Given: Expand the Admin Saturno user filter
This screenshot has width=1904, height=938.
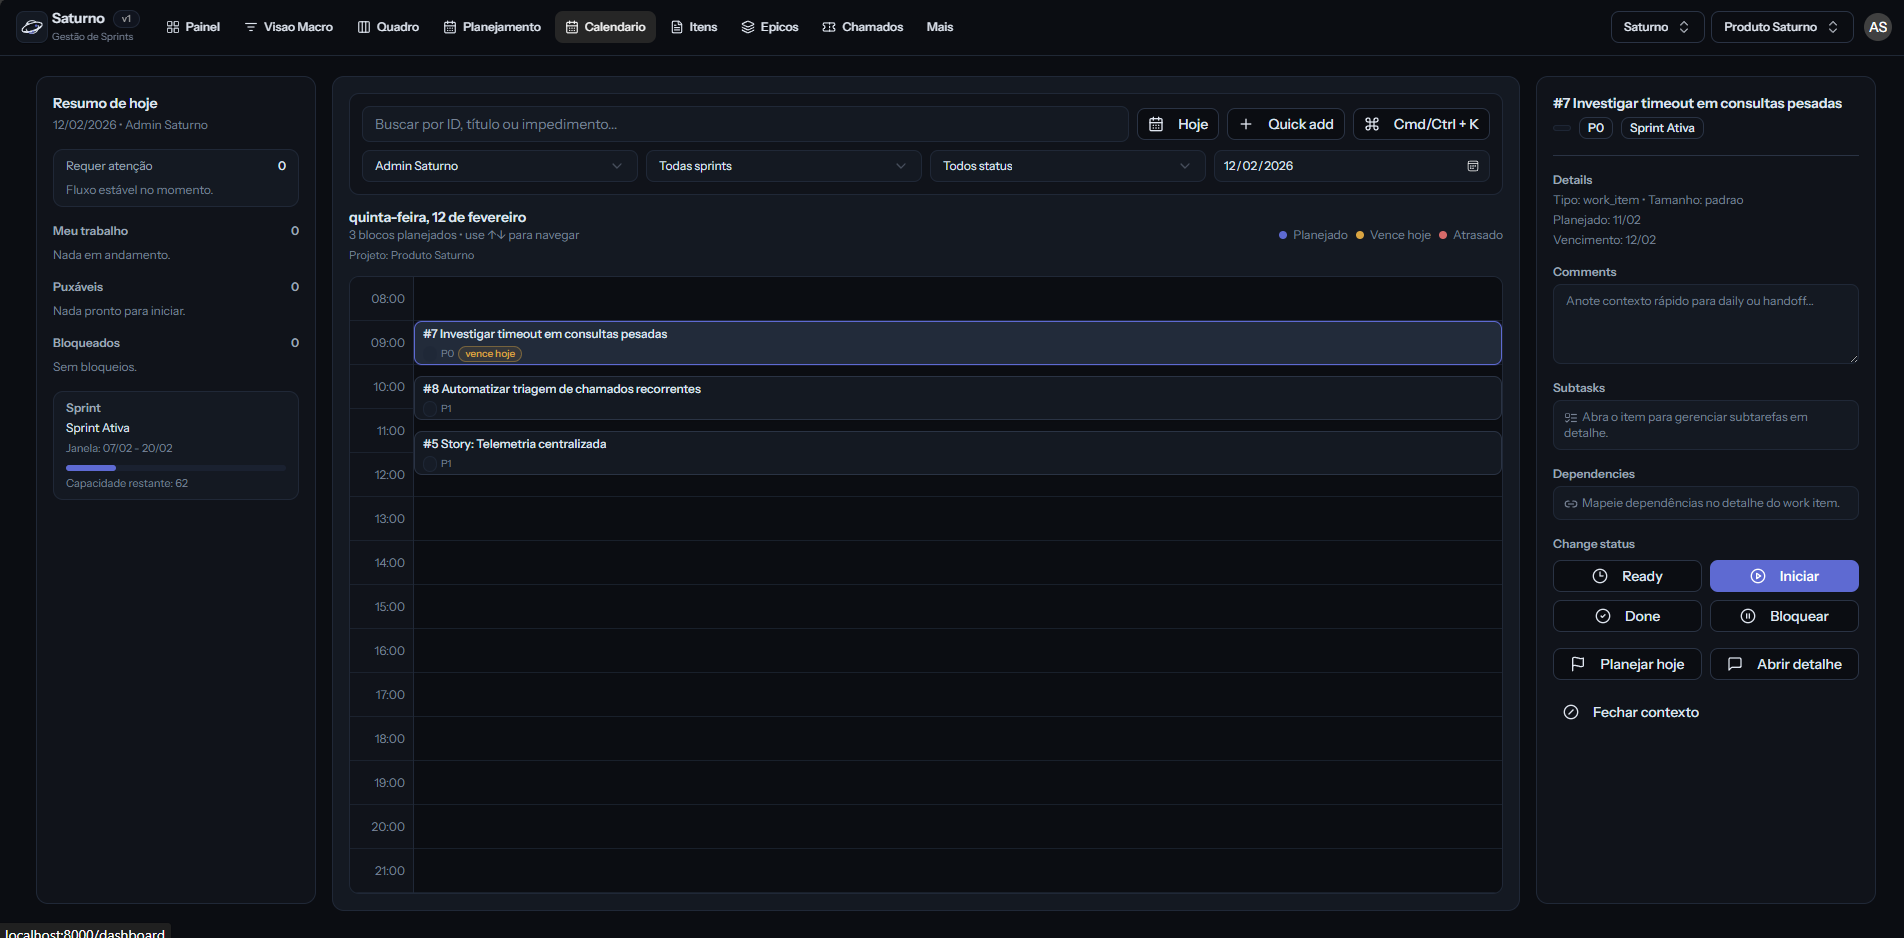Looking at the screenshot, I should tap(498, 166).
